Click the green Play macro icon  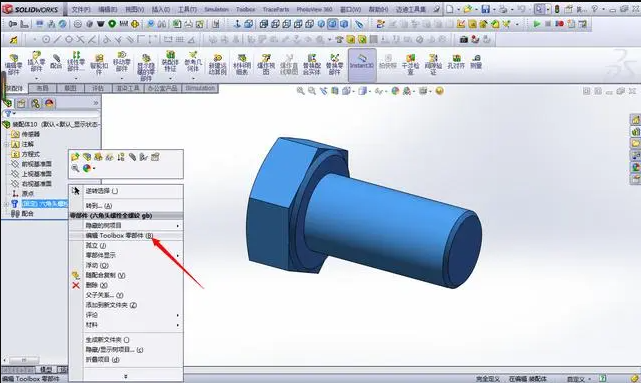(x=537, y=24)
